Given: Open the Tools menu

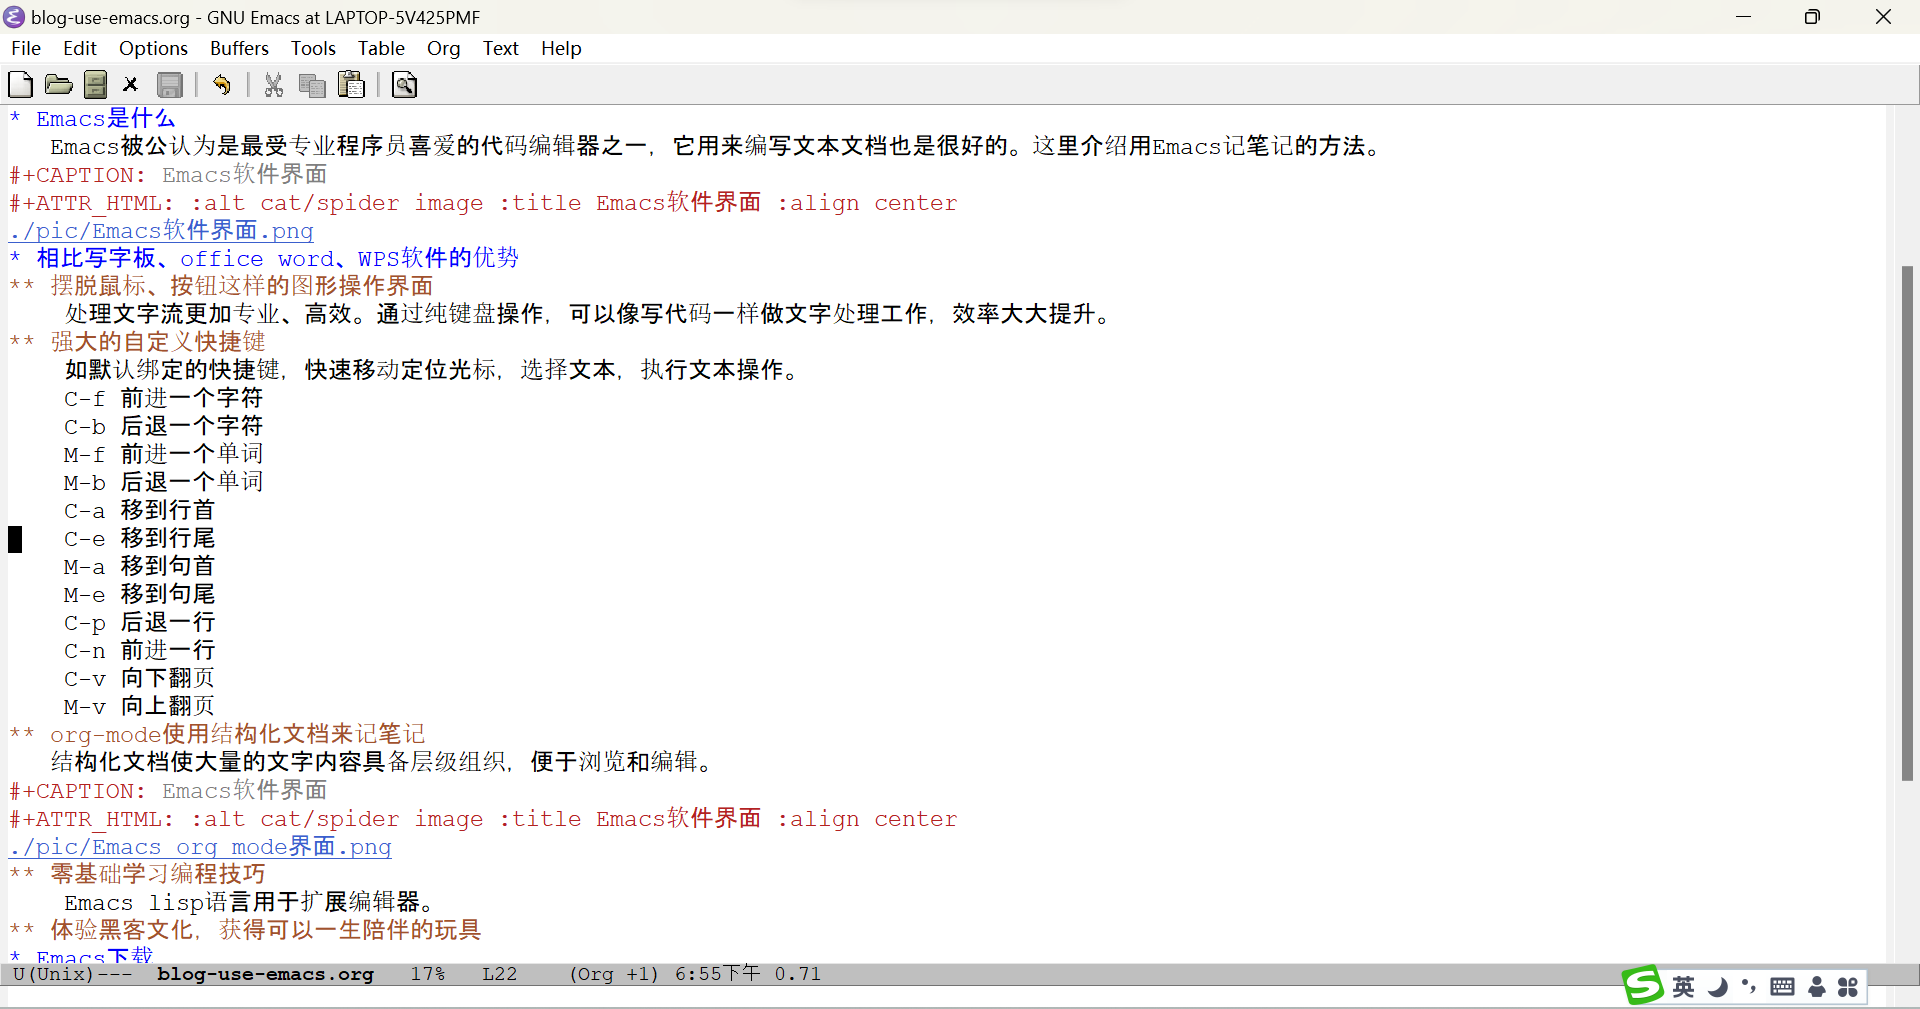Looking at the screenshot, I should (x=313, y=48).
